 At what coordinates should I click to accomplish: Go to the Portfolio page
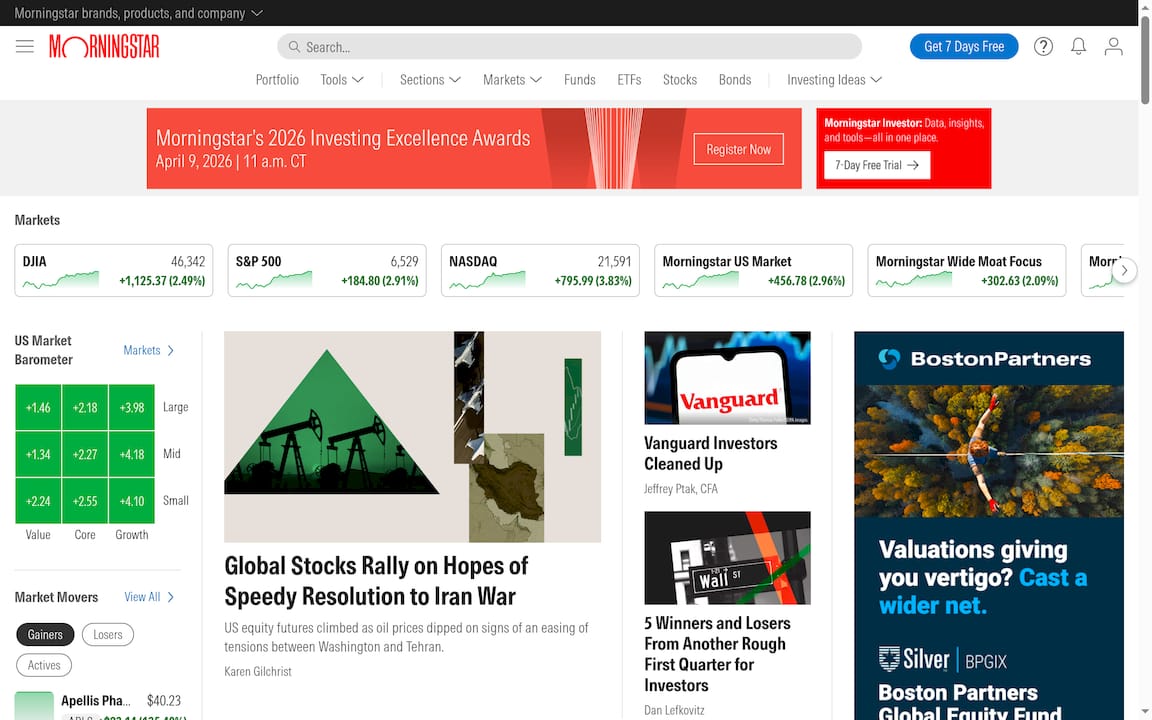click(x=277, y=80)
